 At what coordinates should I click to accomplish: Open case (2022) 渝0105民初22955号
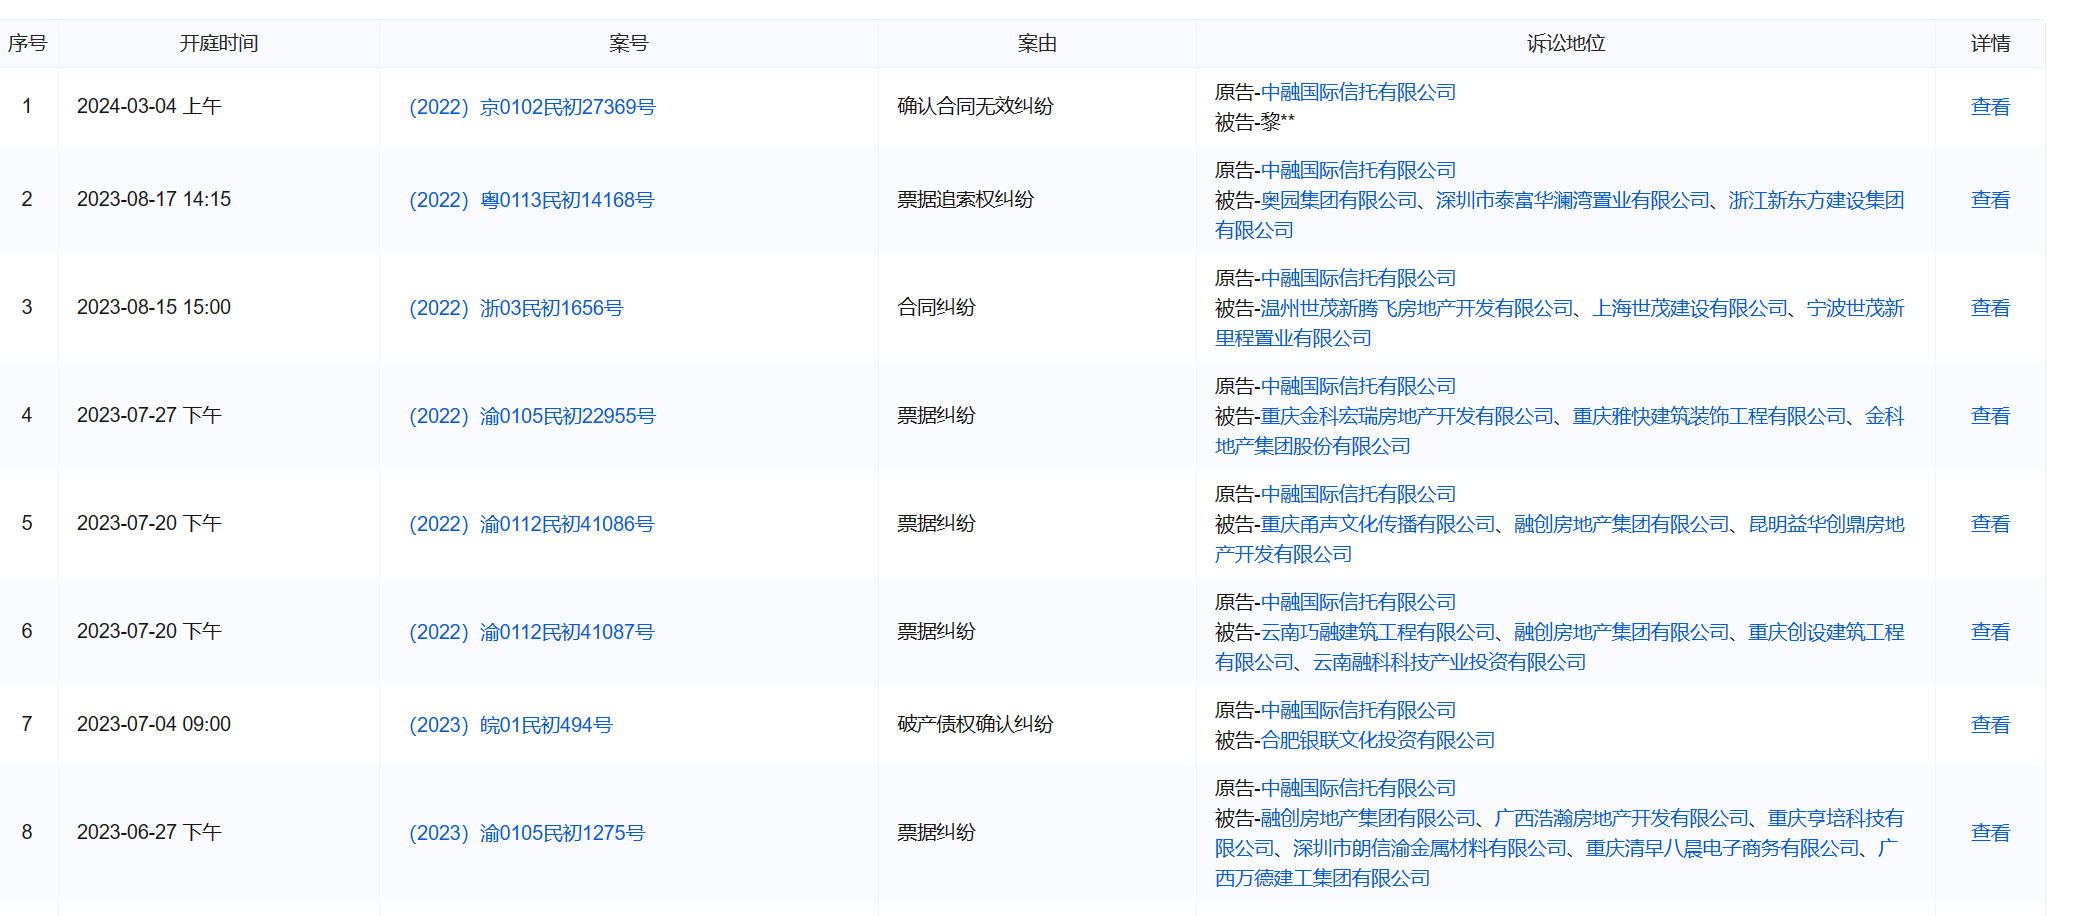click(x=532, y=416)
